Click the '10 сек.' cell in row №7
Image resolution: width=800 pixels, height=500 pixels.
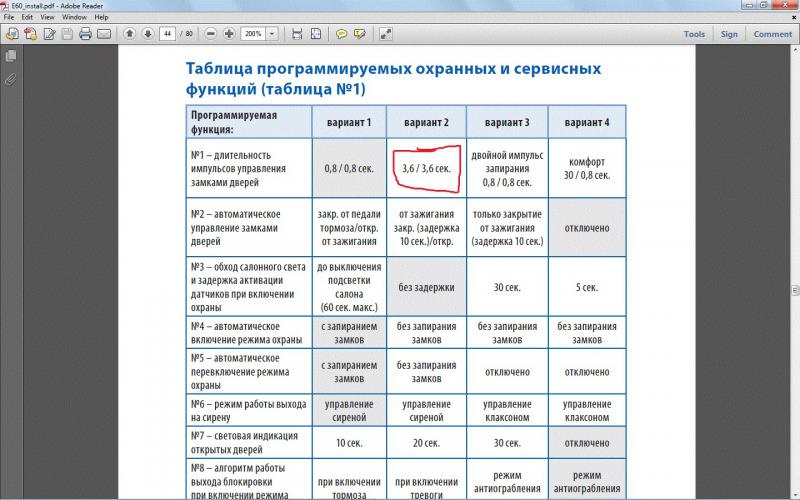tap(349, 443)
